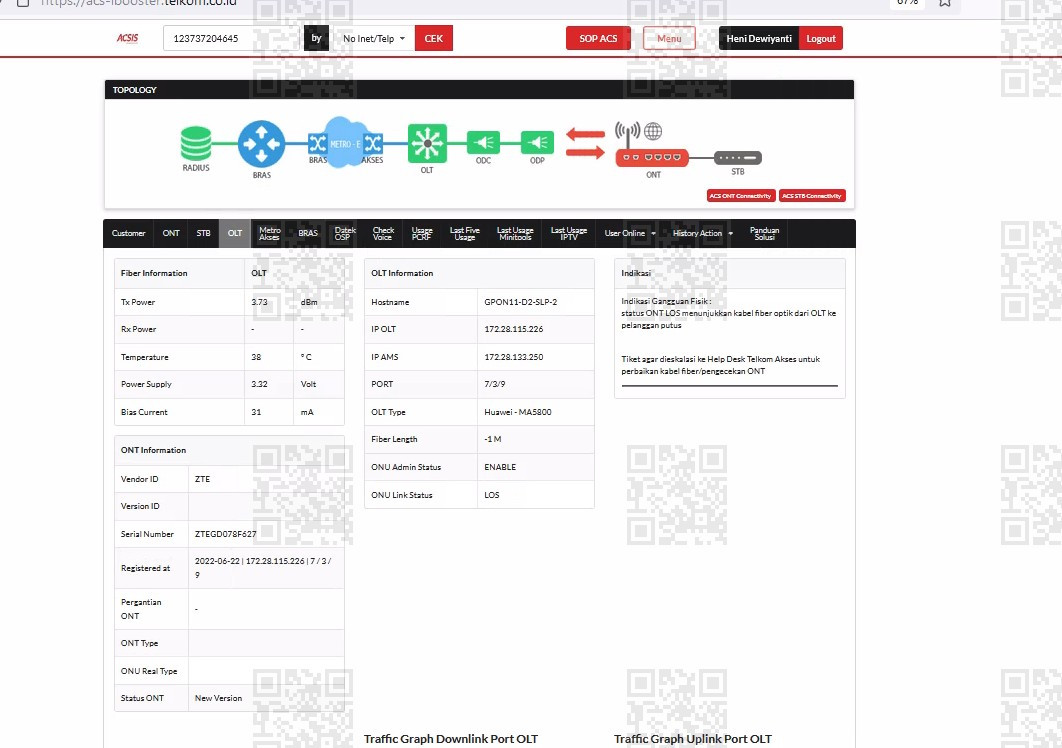The height and width of the screenshot is (748, 1062).
Task: Click the Heni Dewiyanti user button
Action: click(759, 39)
